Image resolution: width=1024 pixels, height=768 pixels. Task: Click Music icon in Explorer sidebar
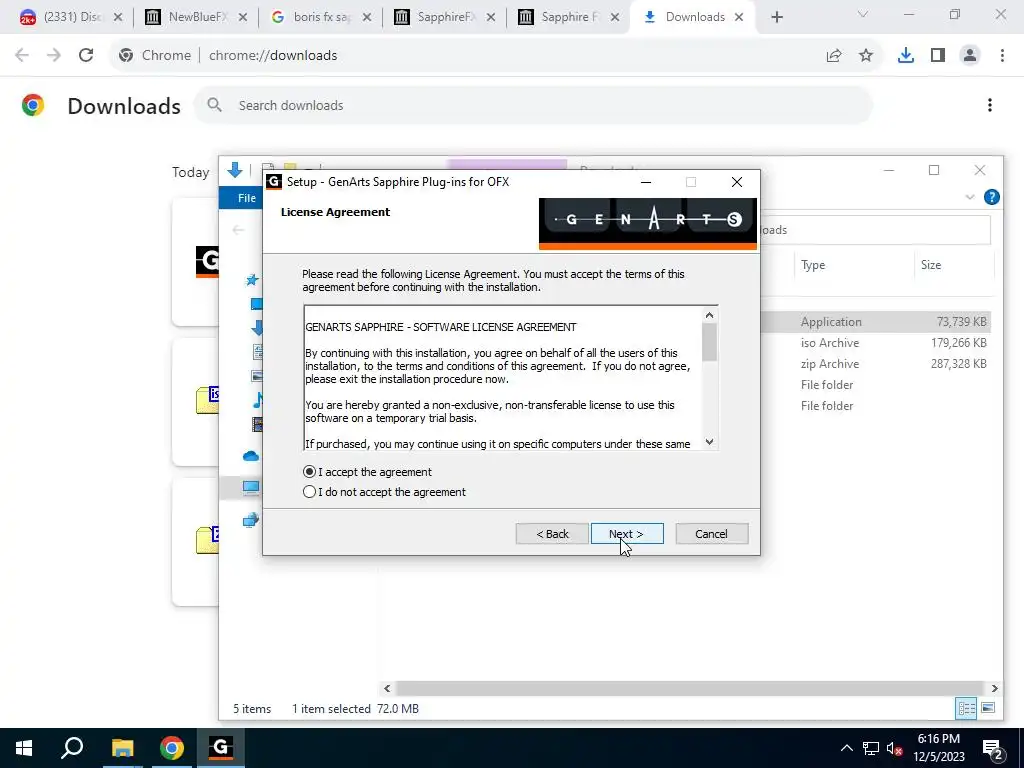[x=258, y=400]
